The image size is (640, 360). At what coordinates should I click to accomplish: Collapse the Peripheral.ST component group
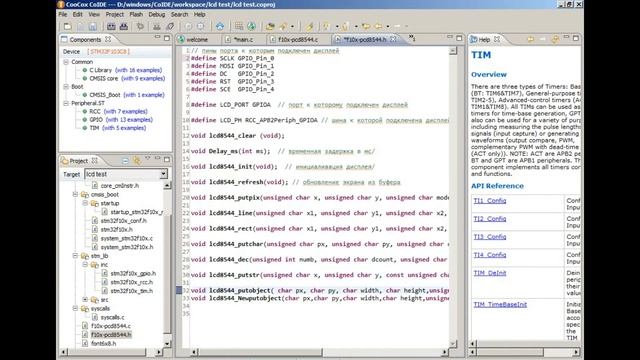click(x=66, y=103)
